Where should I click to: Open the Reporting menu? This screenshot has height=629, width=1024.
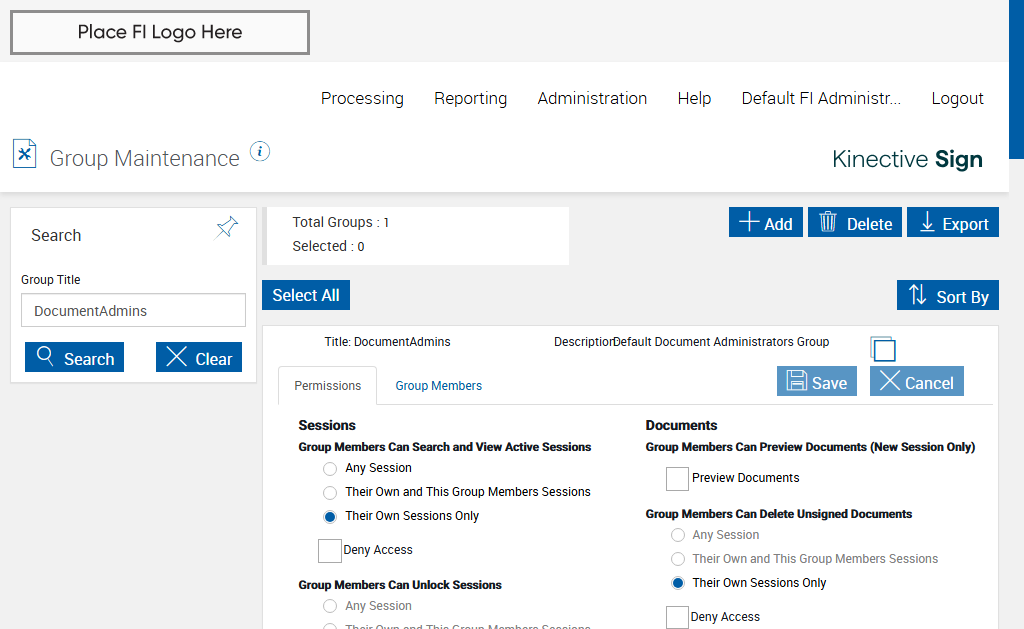[470, 98]
